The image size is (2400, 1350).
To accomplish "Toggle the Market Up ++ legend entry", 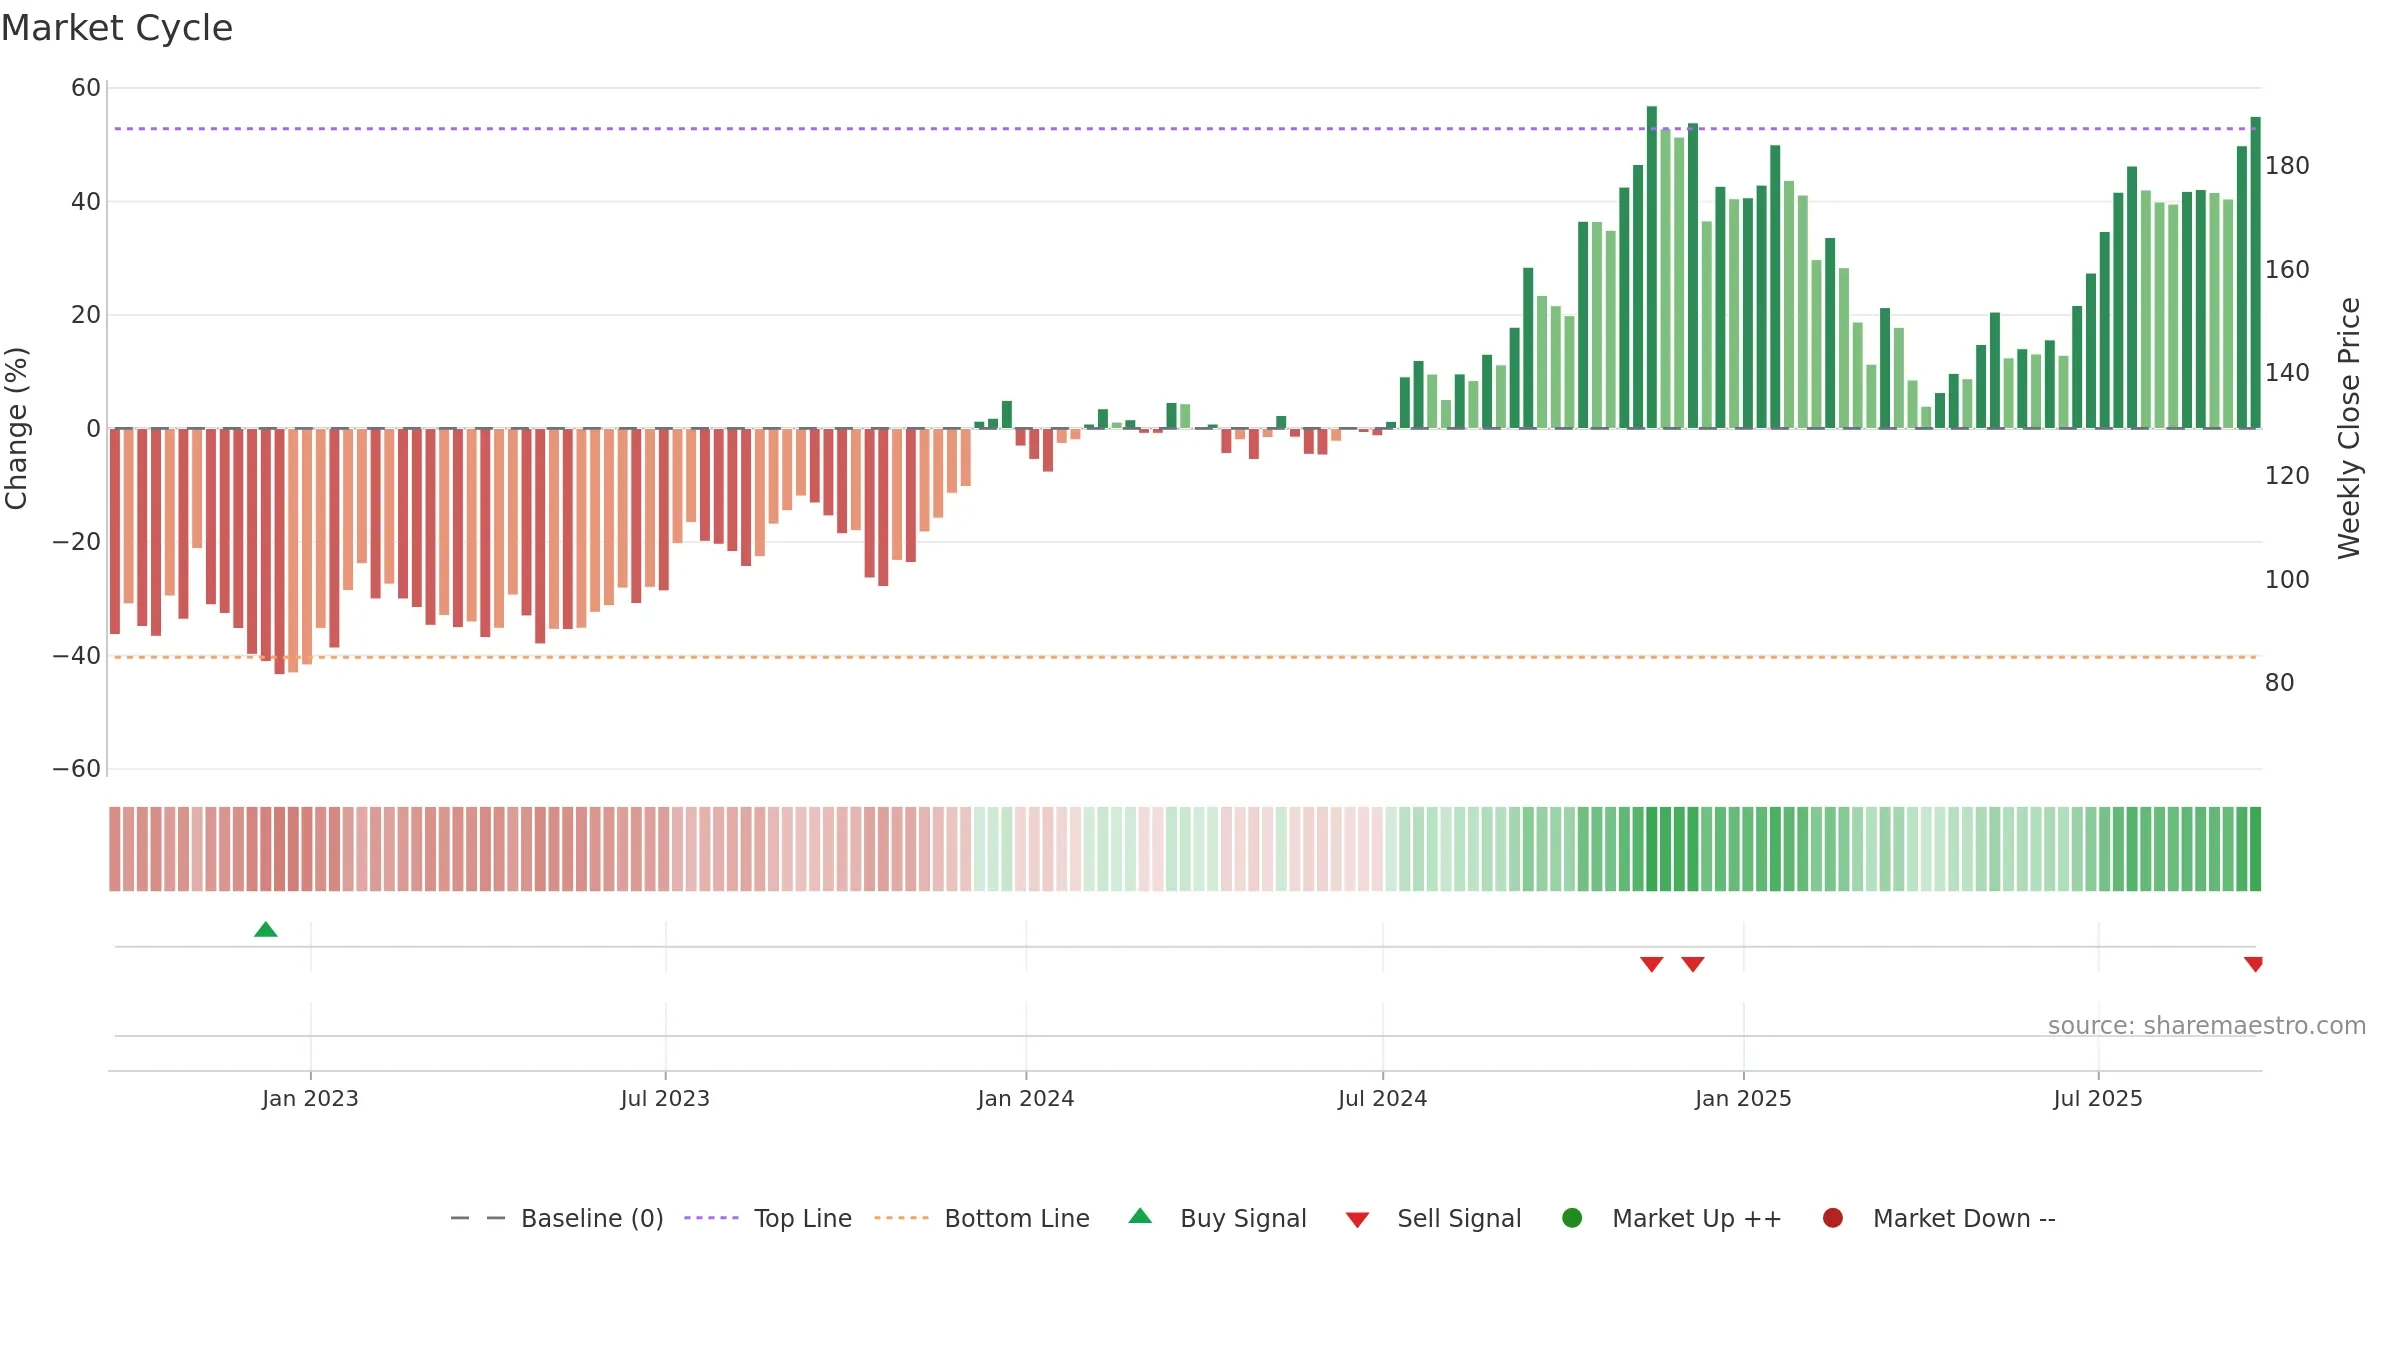I will click(1672, 1218).
